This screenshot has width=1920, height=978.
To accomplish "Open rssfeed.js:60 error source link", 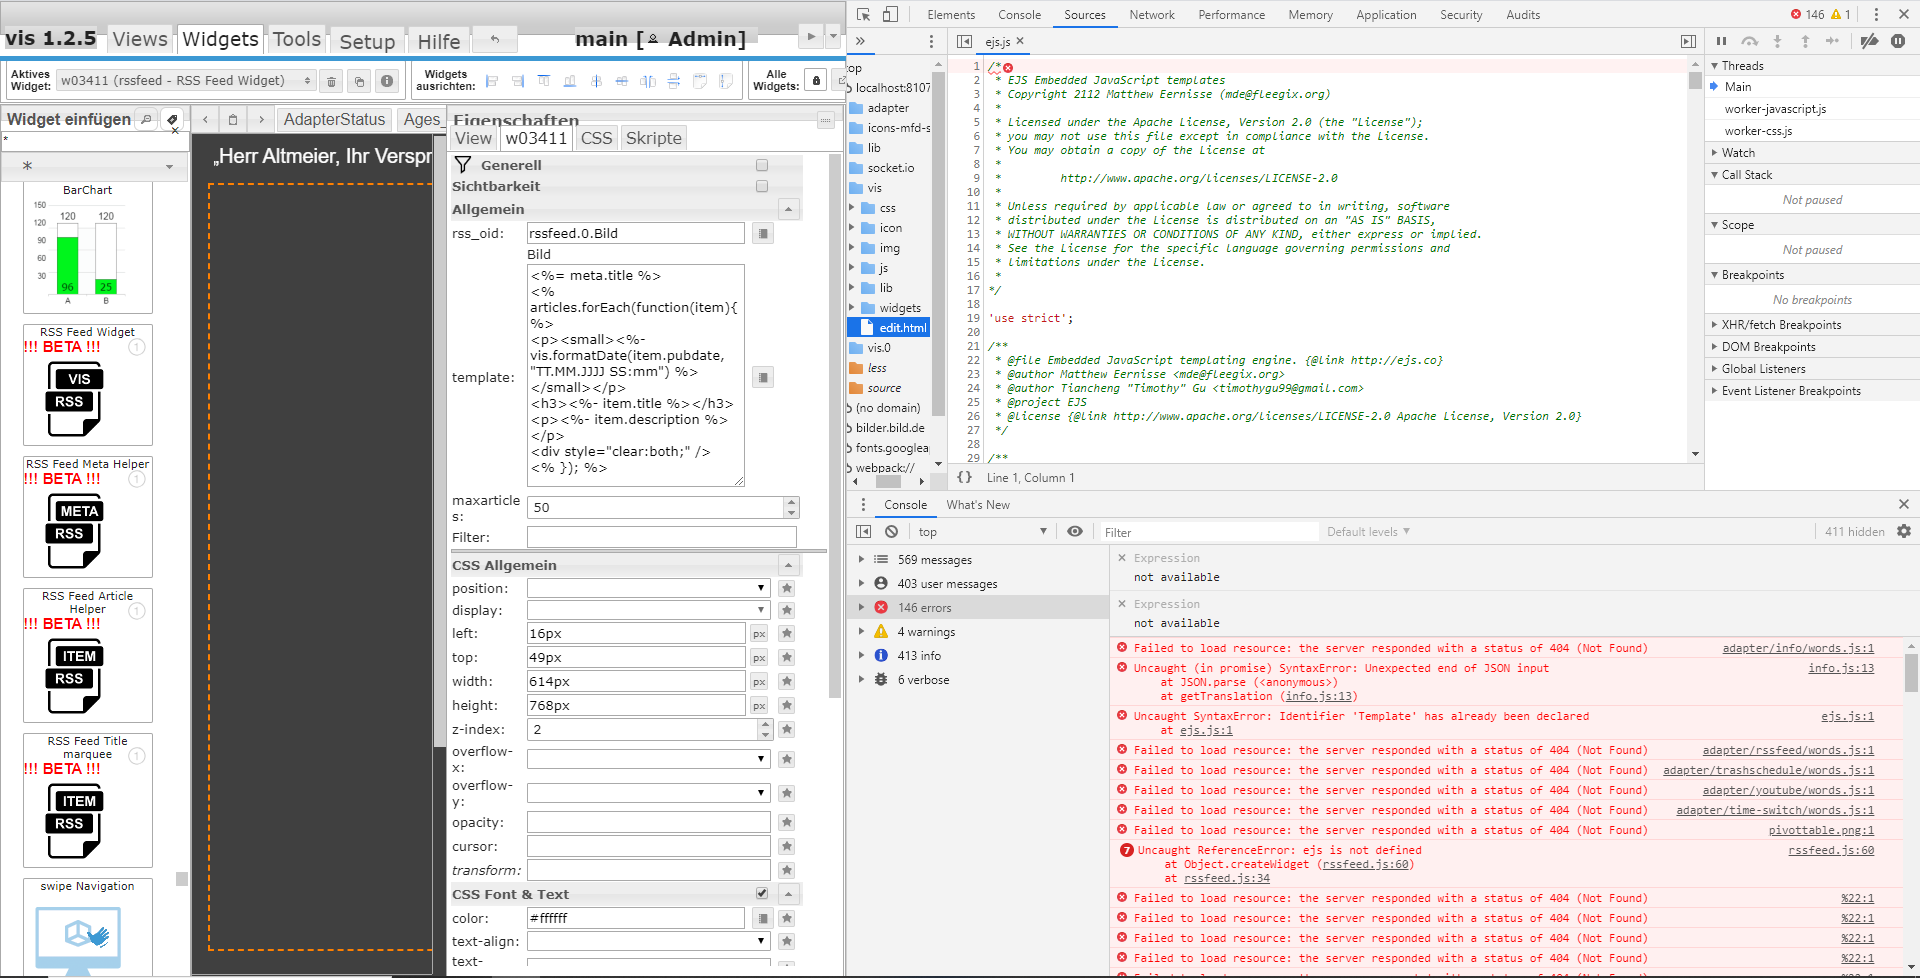I will coord(1831,850).
